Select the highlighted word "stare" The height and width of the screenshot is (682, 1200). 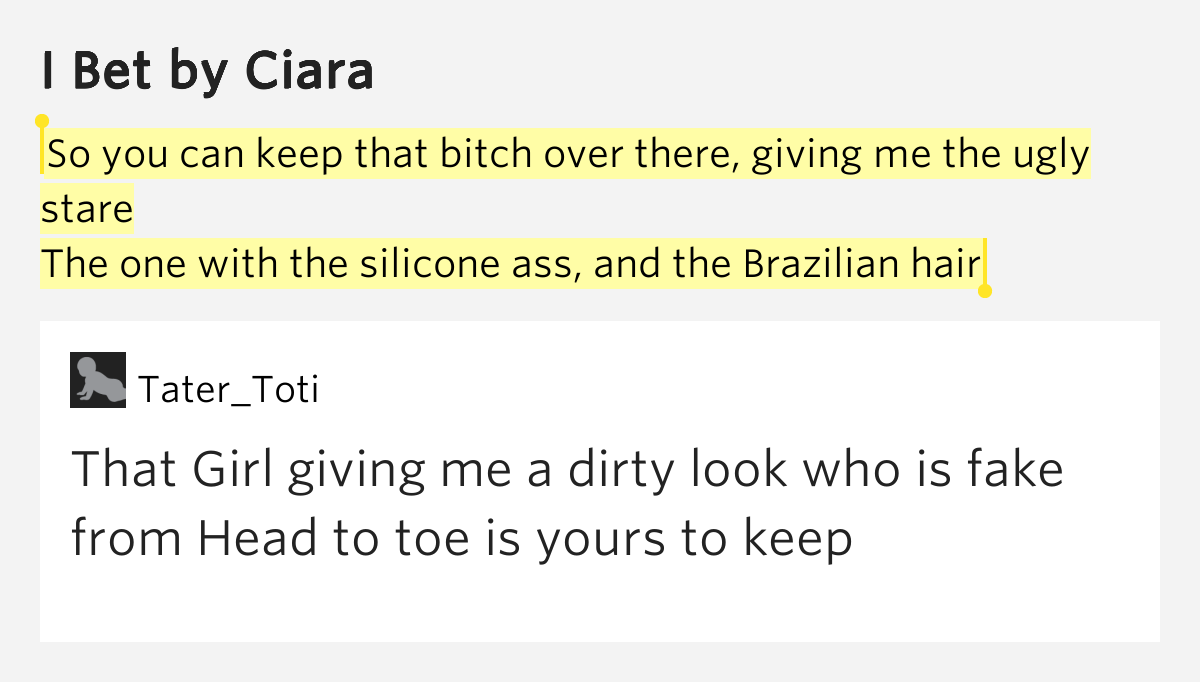(87, 210)
